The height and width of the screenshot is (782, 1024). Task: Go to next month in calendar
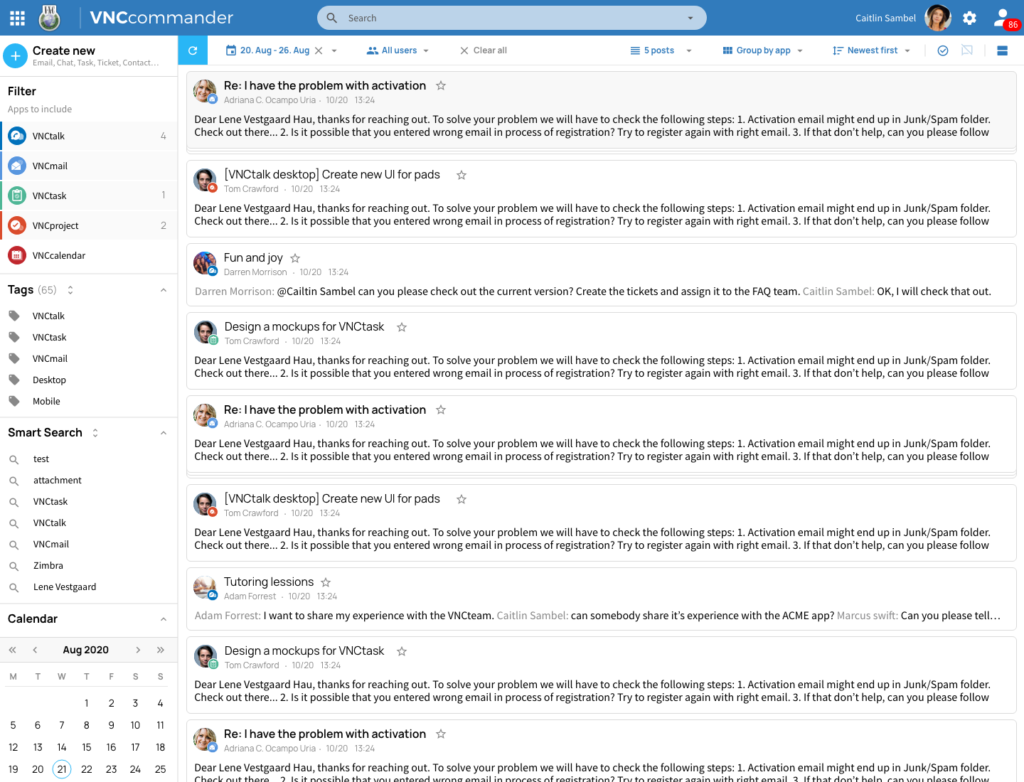tap(138, 650)
